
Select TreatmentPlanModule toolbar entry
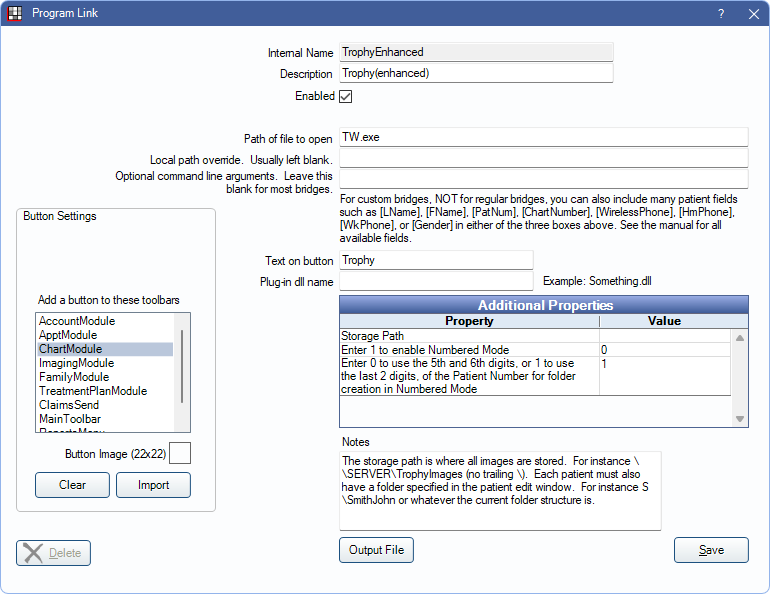[92, 391]
